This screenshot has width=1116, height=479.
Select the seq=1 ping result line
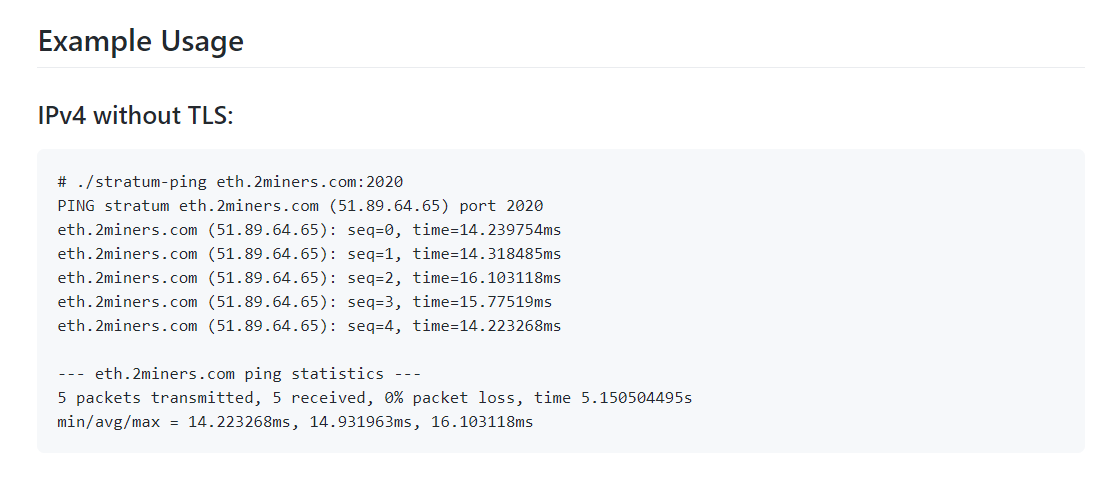point(310,254)
